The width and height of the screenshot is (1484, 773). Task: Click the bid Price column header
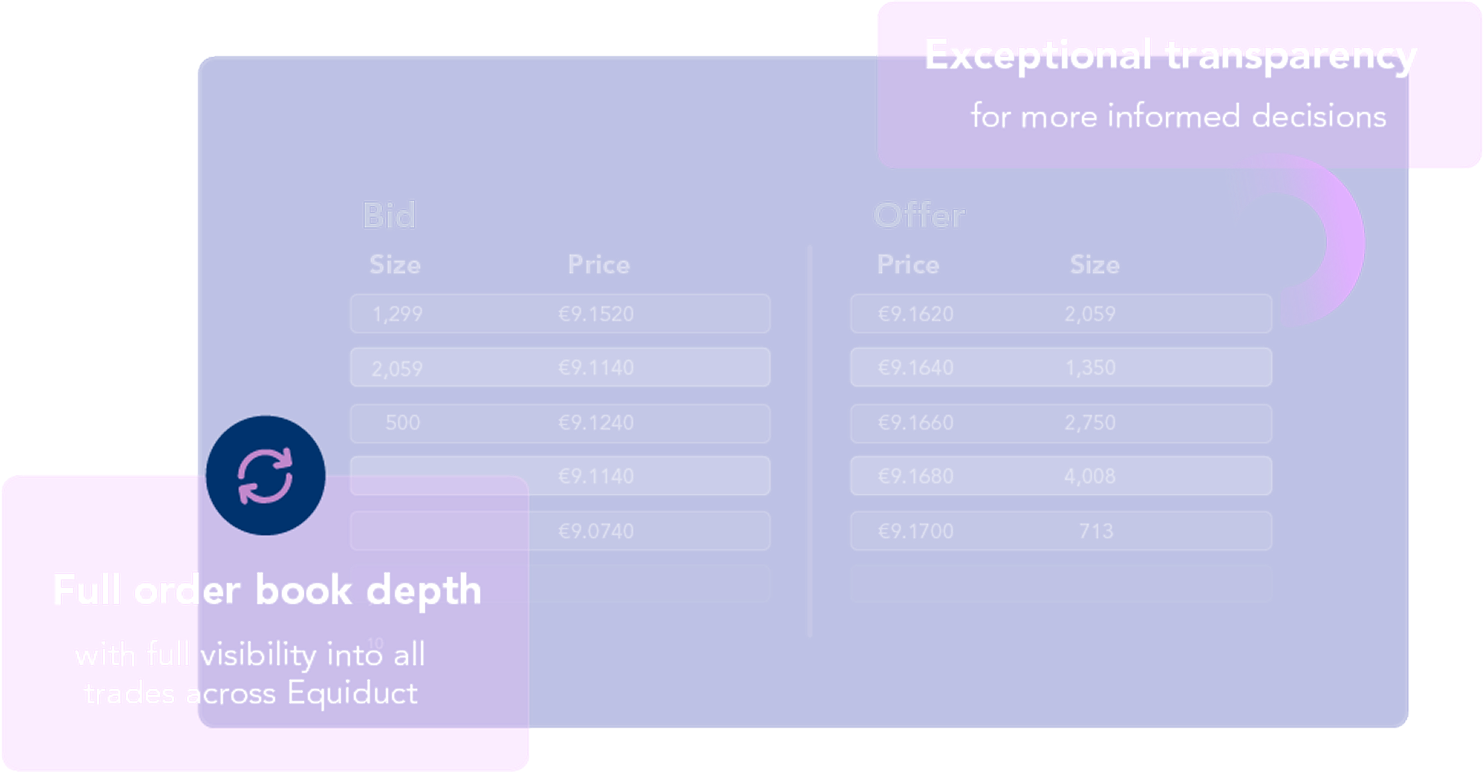(x=599, y=265)
